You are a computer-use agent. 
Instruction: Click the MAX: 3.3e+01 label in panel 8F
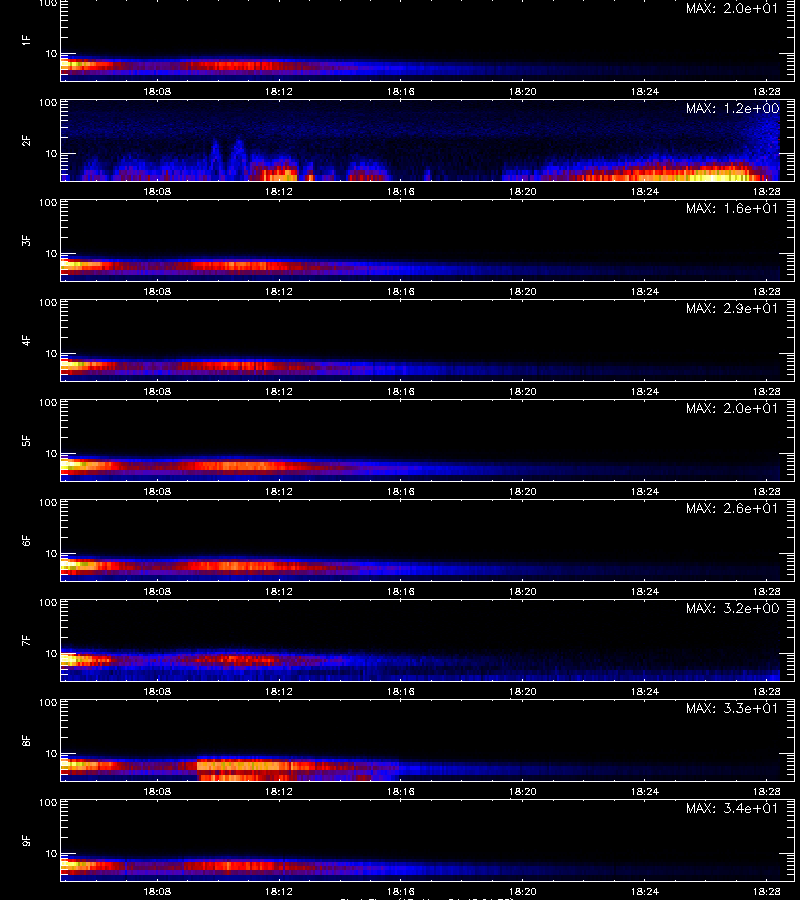tap(732, 708)
